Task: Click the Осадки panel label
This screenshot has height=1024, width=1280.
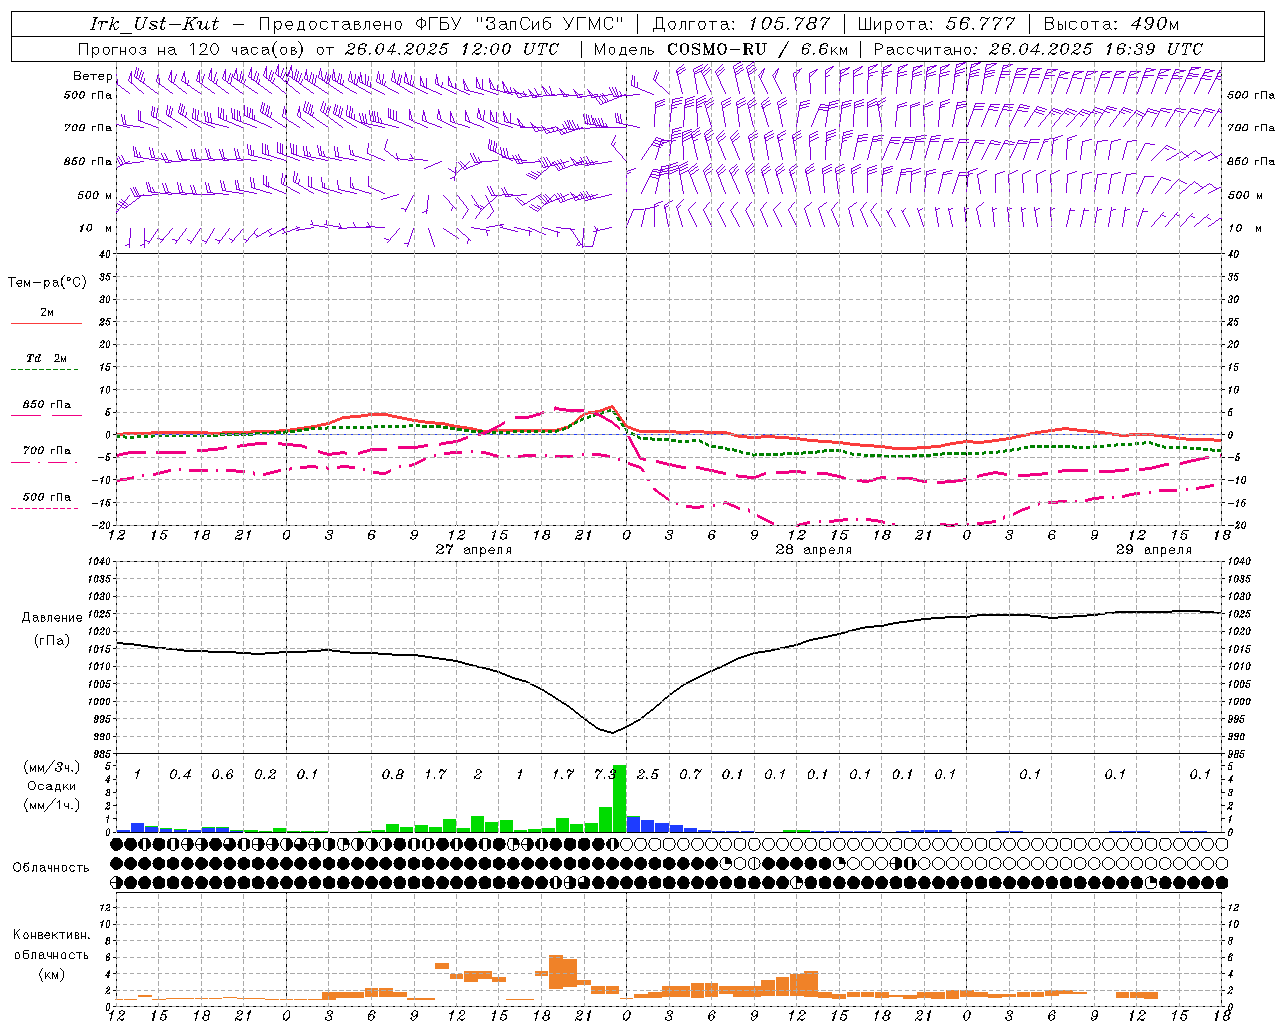Action: [x=51, y=786]
